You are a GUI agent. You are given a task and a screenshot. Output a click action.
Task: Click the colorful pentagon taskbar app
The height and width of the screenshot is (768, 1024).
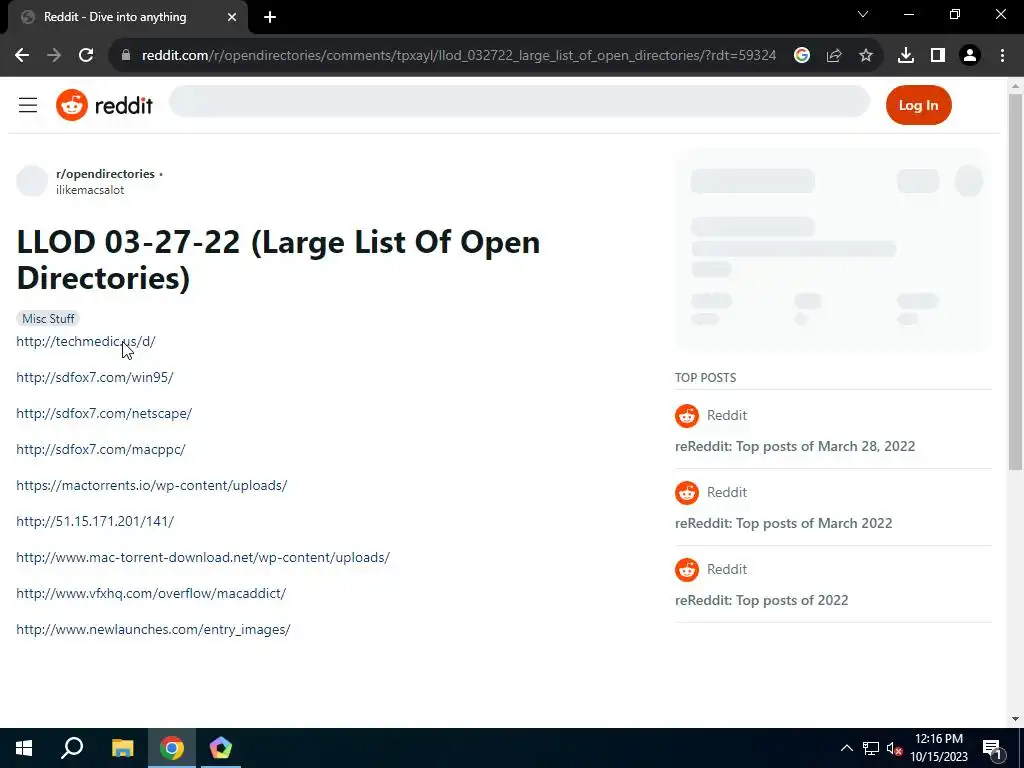[221, 748]
